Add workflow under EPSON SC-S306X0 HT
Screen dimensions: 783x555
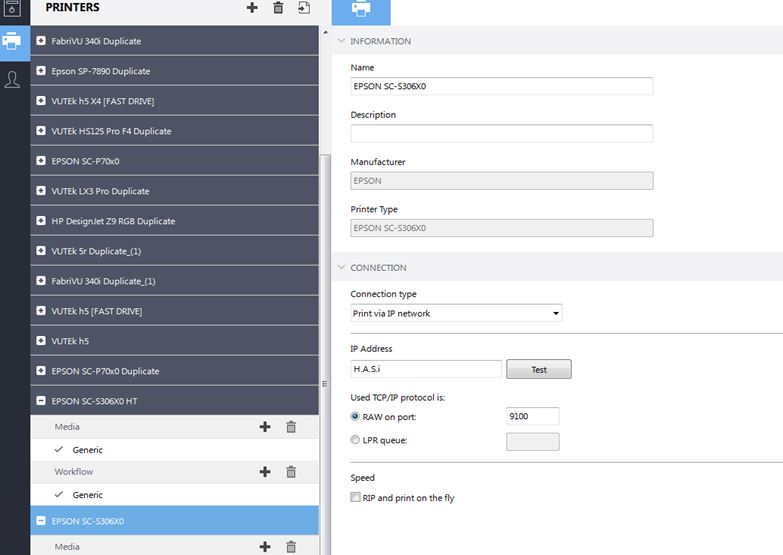[x=265, y=472]
